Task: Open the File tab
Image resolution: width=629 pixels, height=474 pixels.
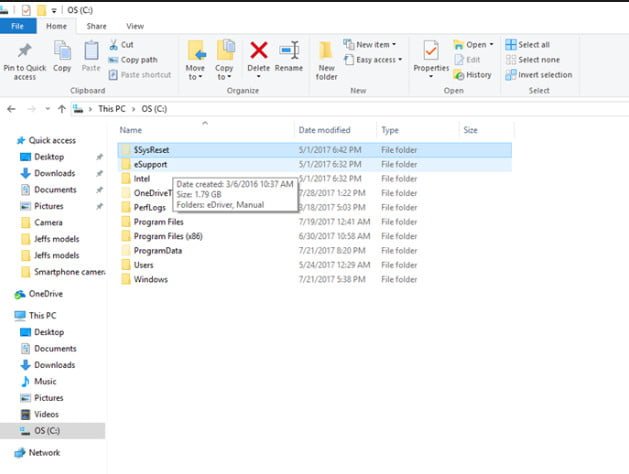Action: click(x=18, y=26)
